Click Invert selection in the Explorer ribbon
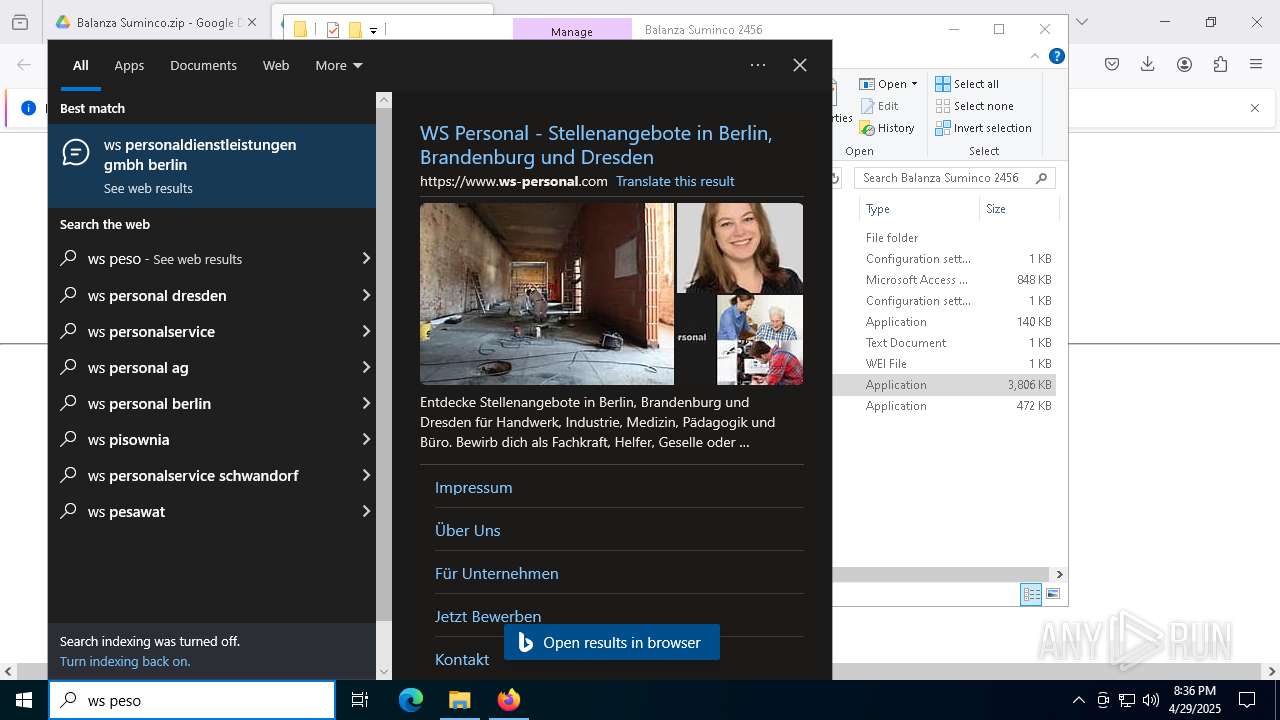Screen dimensions: 1280x720 coord(983,128)
